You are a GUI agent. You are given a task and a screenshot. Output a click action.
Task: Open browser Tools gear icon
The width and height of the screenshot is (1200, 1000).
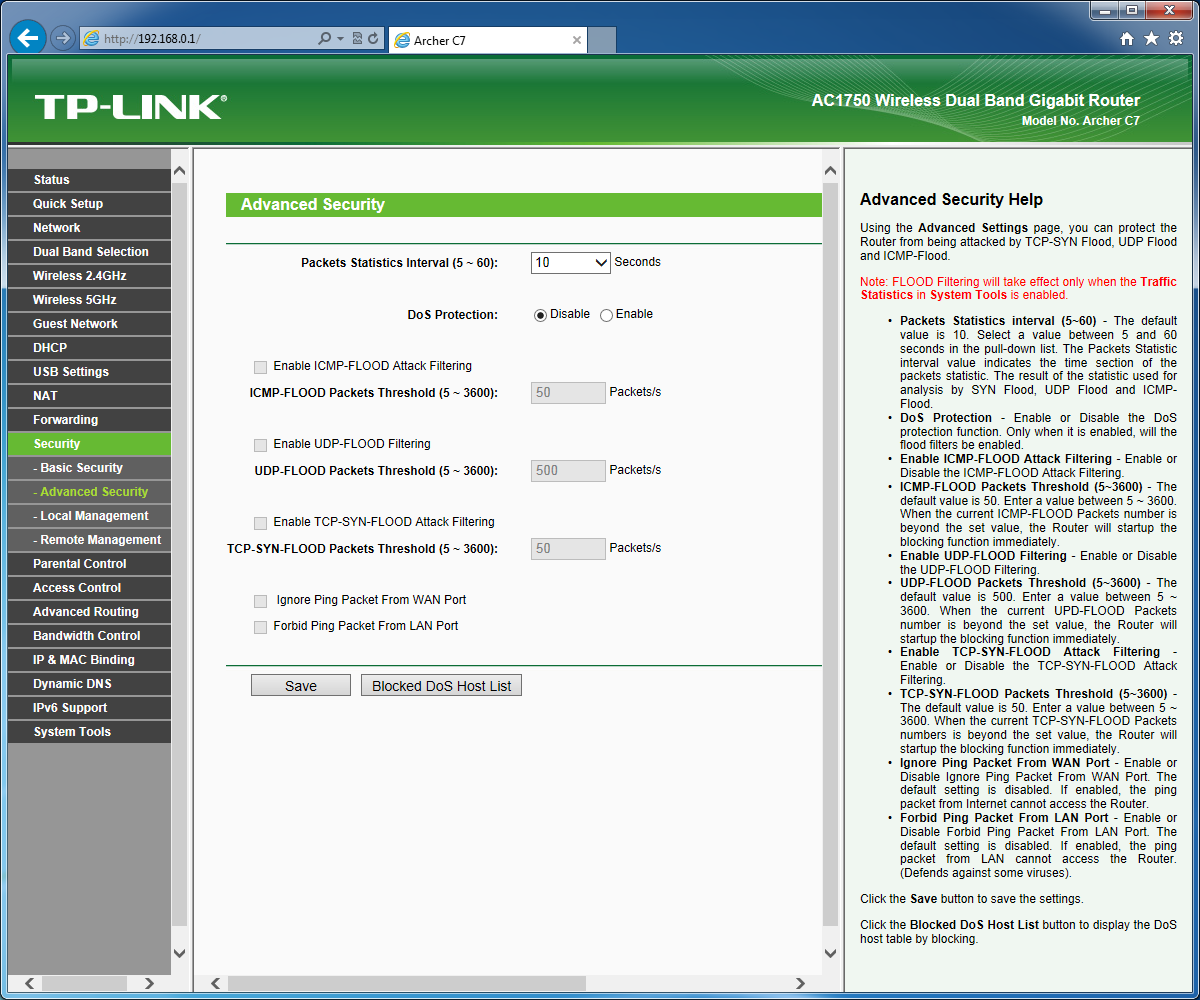pos(1176,39)
